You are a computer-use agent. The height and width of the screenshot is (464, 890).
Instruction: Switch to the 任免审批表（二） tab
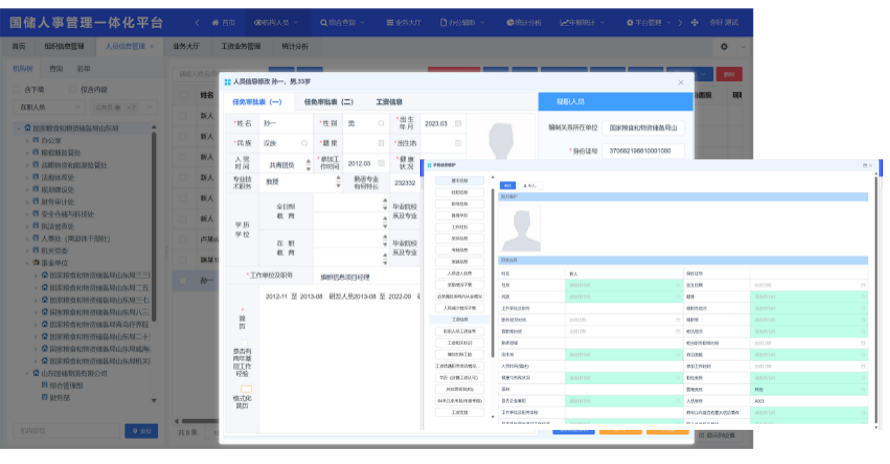328,102
